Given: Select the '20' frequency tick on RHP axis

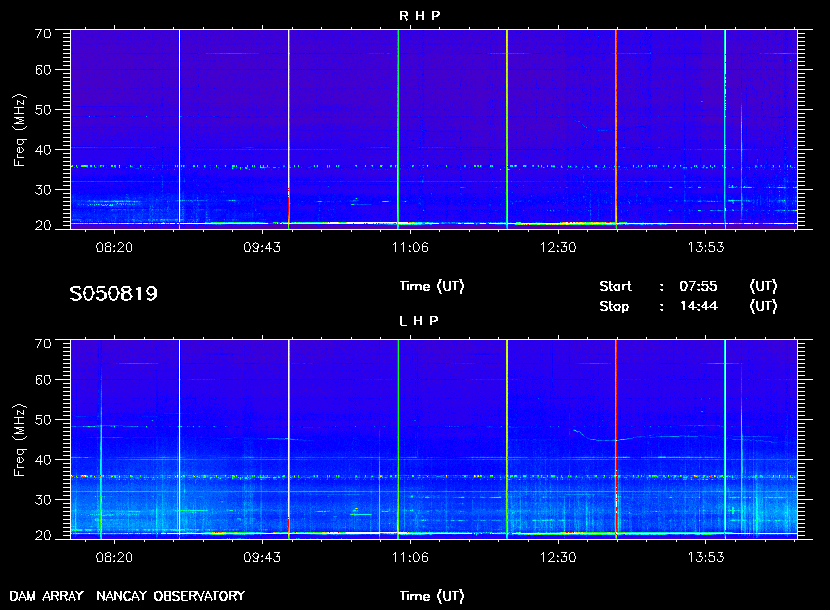Looking at the screenshot, I should coord(43,226).
